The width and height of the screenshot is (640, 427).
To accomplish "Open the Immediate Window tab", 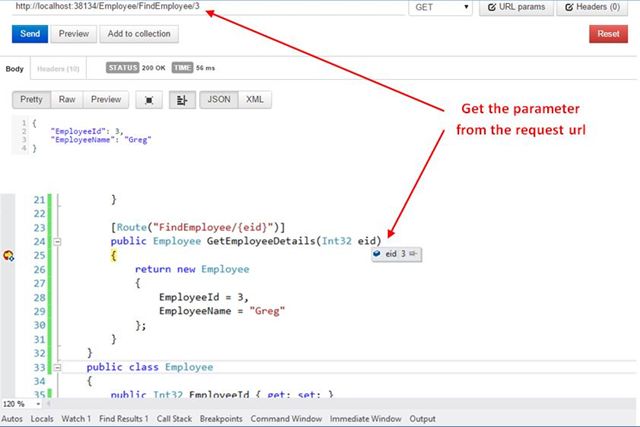I will 366,419.
